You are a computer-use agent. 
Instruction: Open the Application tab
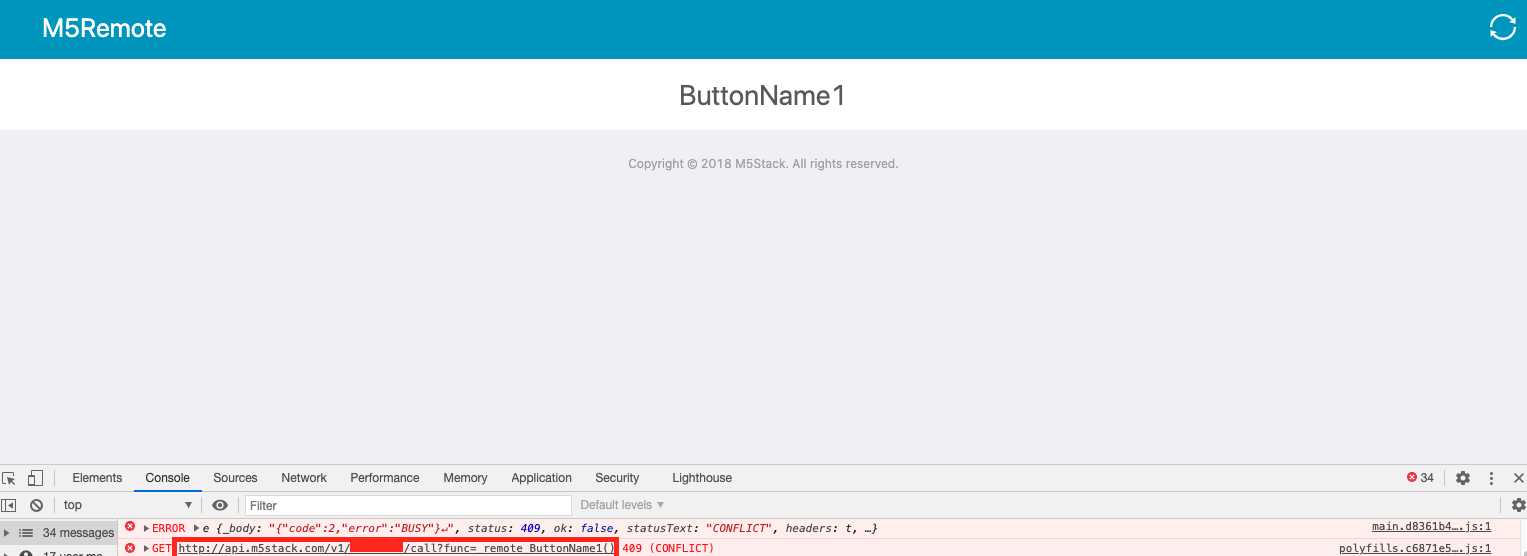[x=541, y=478]
